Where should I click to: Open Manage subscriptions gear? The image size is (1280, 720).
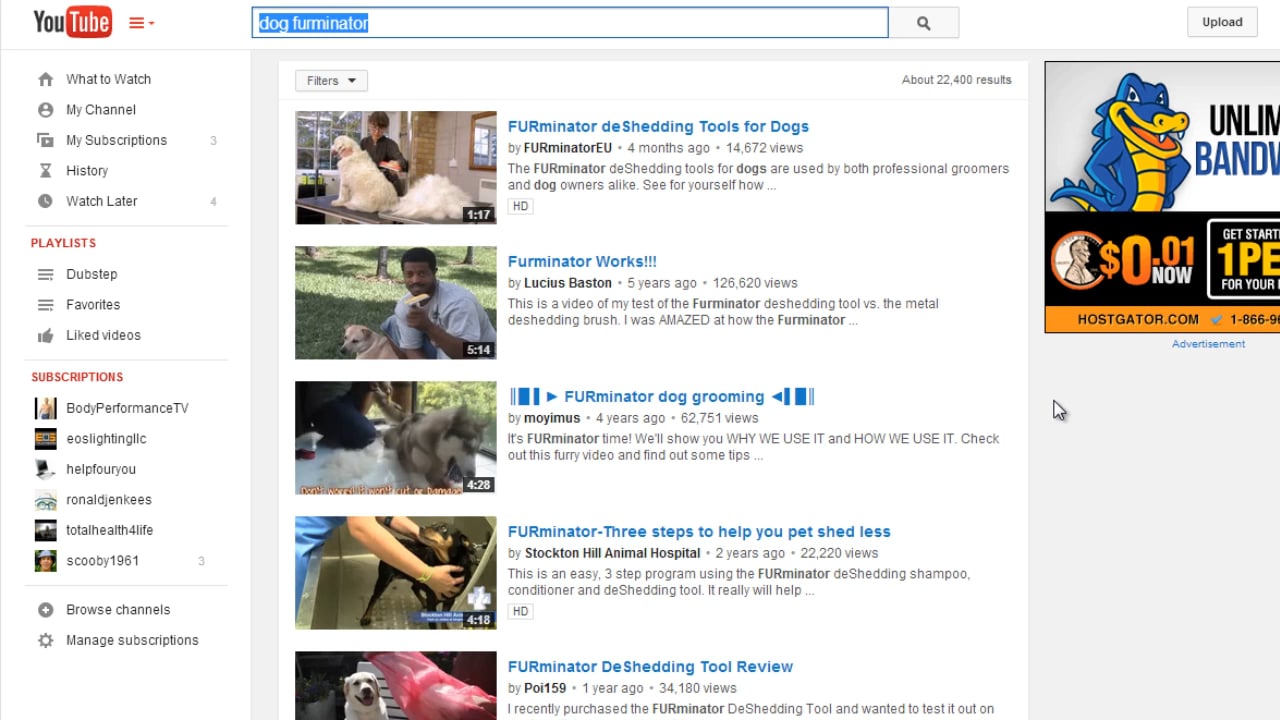[x=137, y=640]
